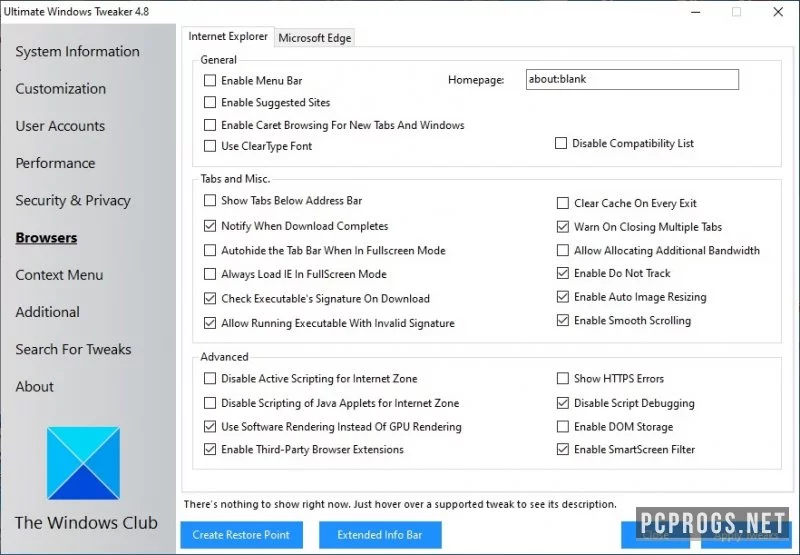
Task: Enable Caret Browsing For New Tabs
Action: pyautogui.click(x=210, y=125)
